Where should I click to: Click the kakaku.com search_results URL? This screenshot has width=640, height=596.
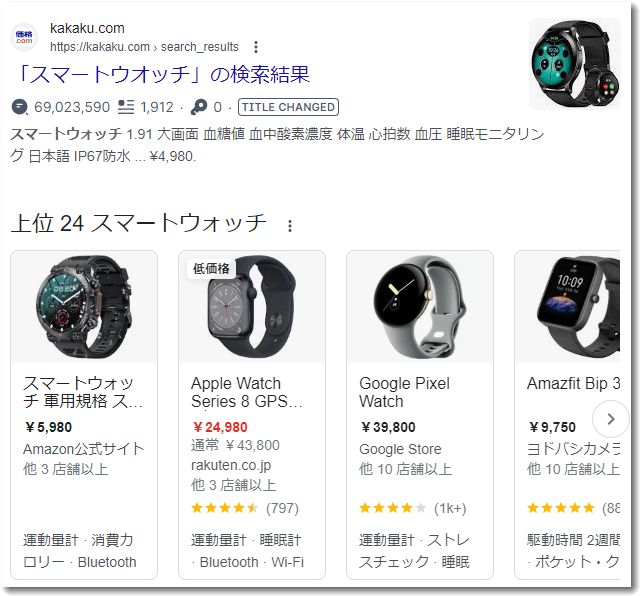click(144, 47)
